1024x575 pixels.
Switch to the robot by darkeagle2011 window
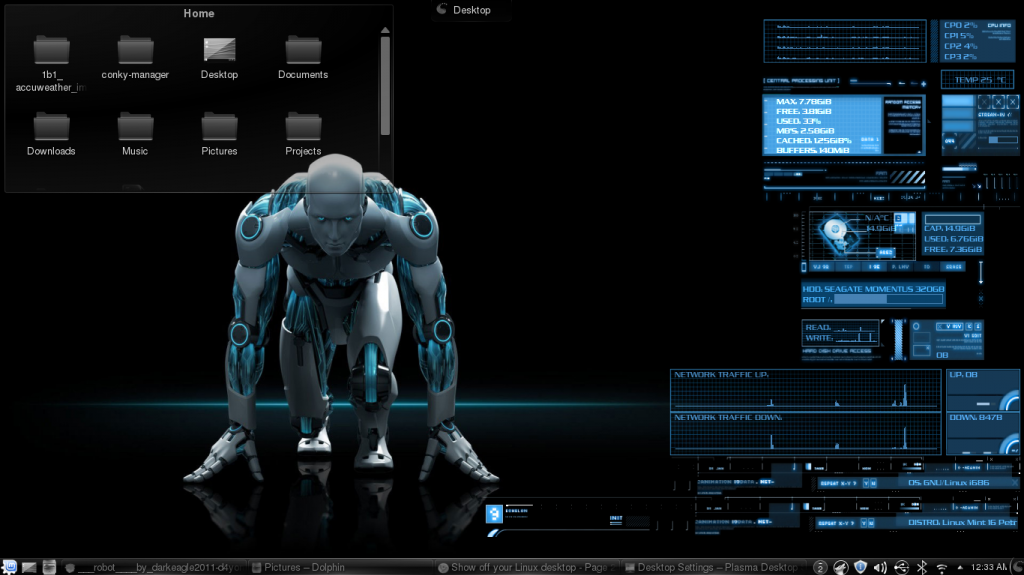(155, 567)
